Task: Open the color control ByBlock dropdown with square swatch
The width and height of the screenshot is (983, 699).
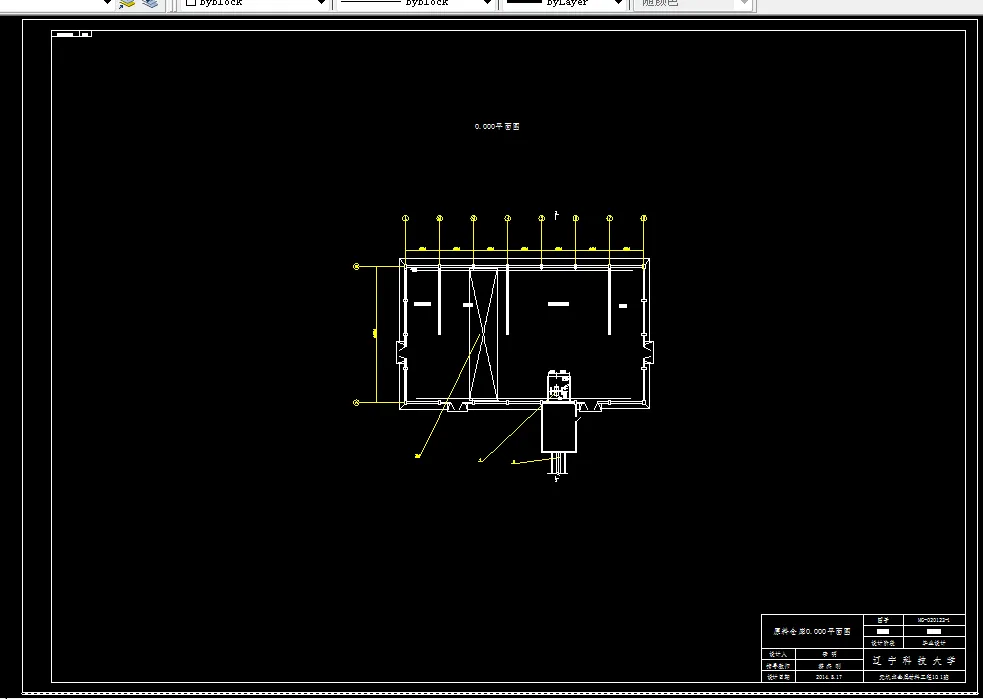Action: (x=255, y=4)
